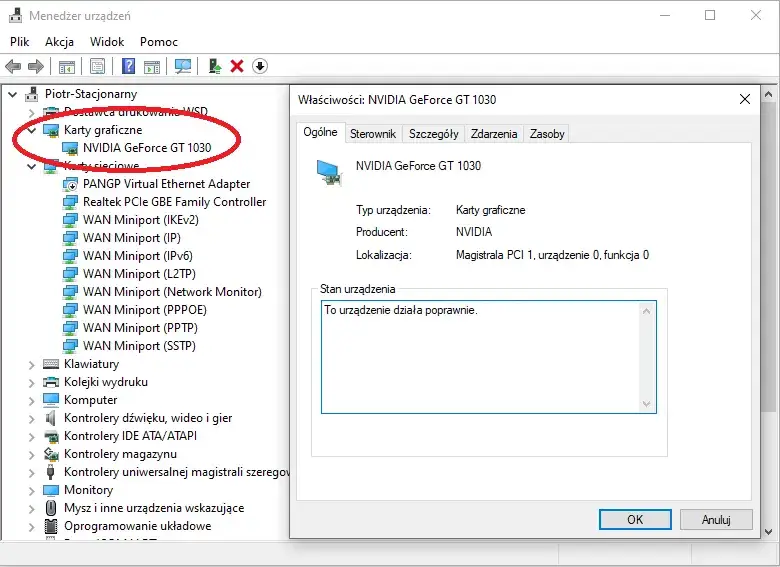Viewport: 780px width, 567px height.
Task: Expand the Kontrolery IDE ATA/ATAPI category
Action: coord(32,437)
